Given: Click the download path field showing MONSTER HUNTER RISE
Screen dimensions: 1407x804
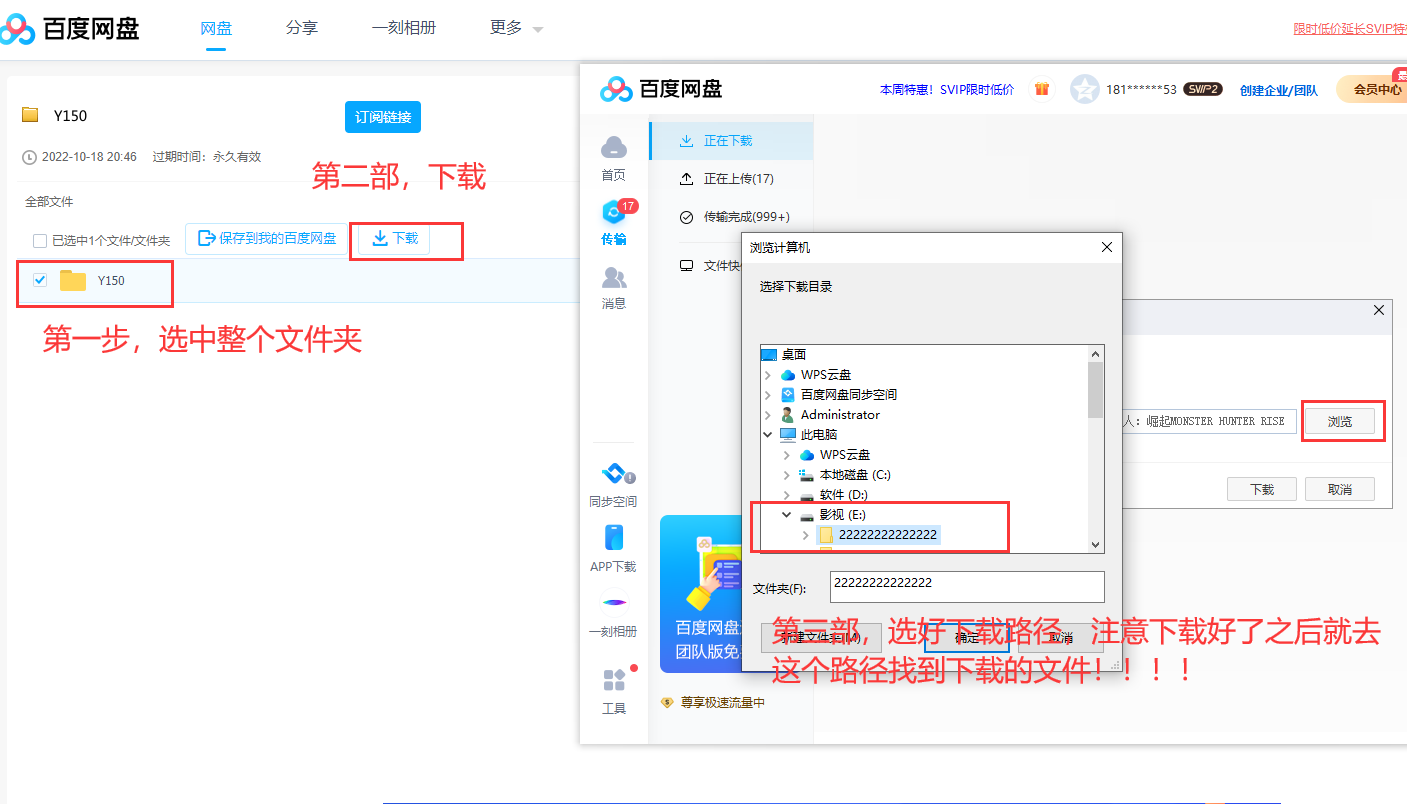Looking at the screenshot, I should [1208, 422].
